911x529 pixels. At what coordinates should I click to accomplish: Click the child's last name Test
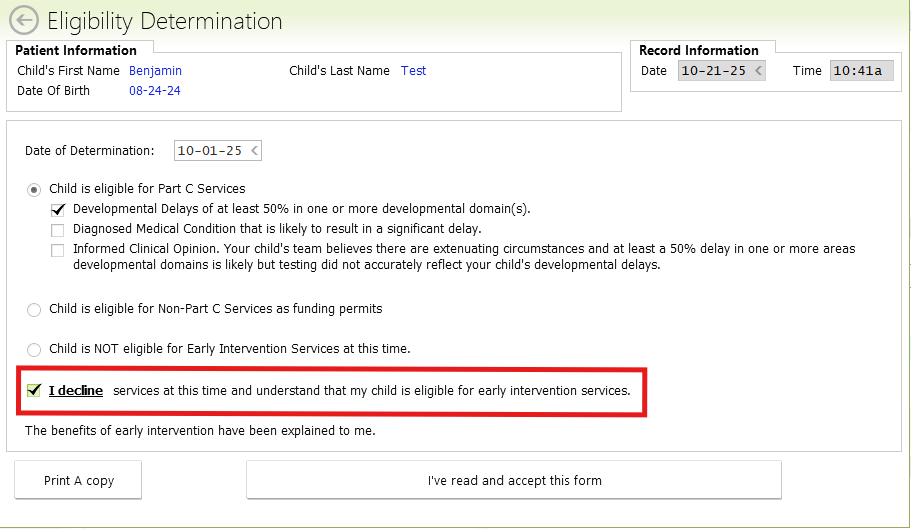coord(413,71)
